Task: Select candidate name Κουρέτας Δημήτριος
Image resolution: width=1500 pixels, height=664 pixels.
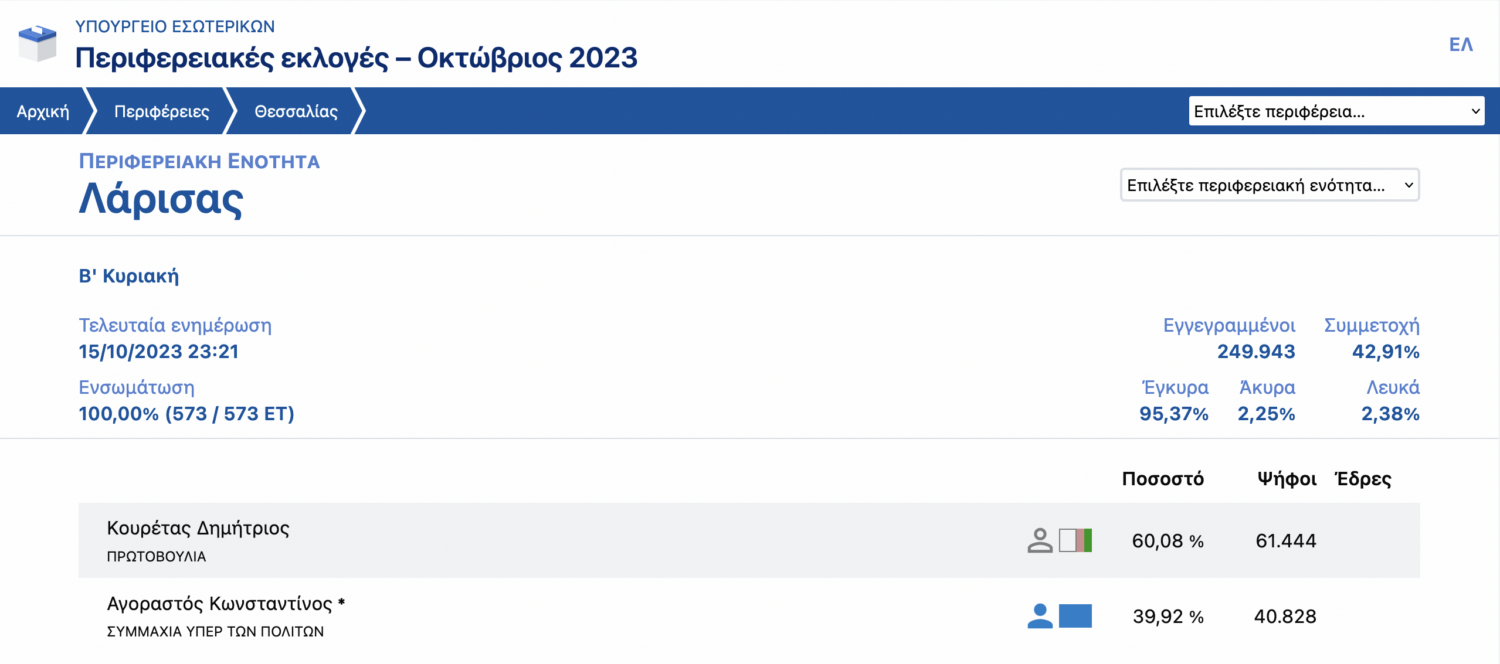Action: tap(198, 528)
